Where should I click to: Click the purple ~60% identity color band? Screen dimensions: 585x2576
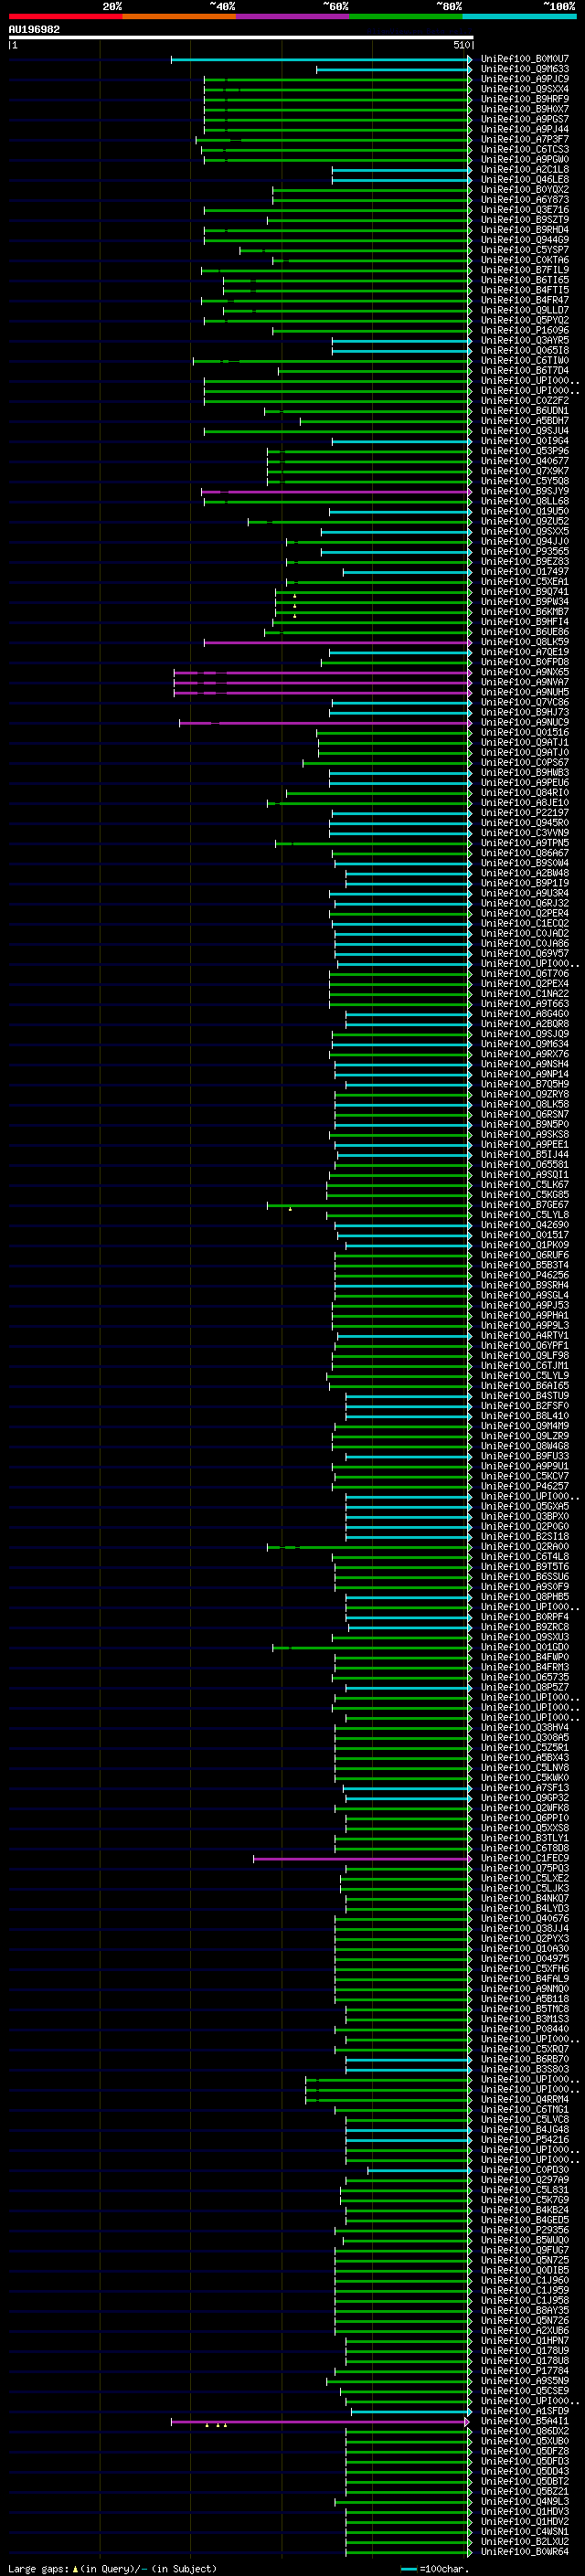(x=292, y=16)
